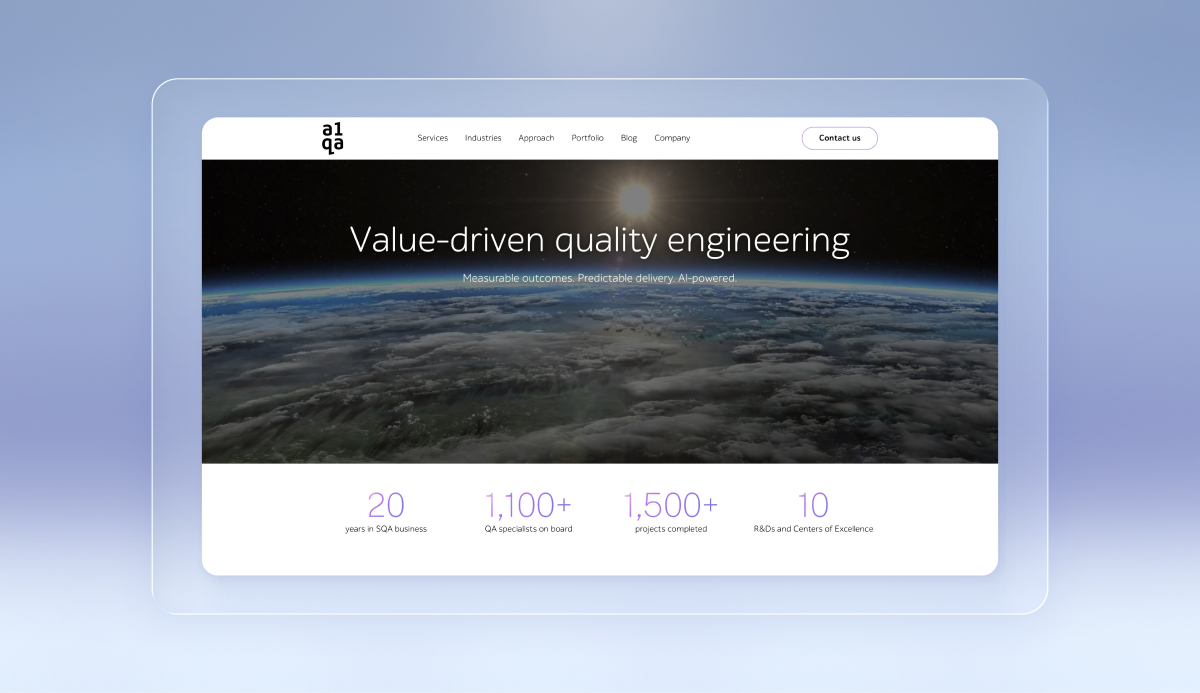
Task: Click the "Value-driven quality engineering" headline
Action: coord(600,240)
